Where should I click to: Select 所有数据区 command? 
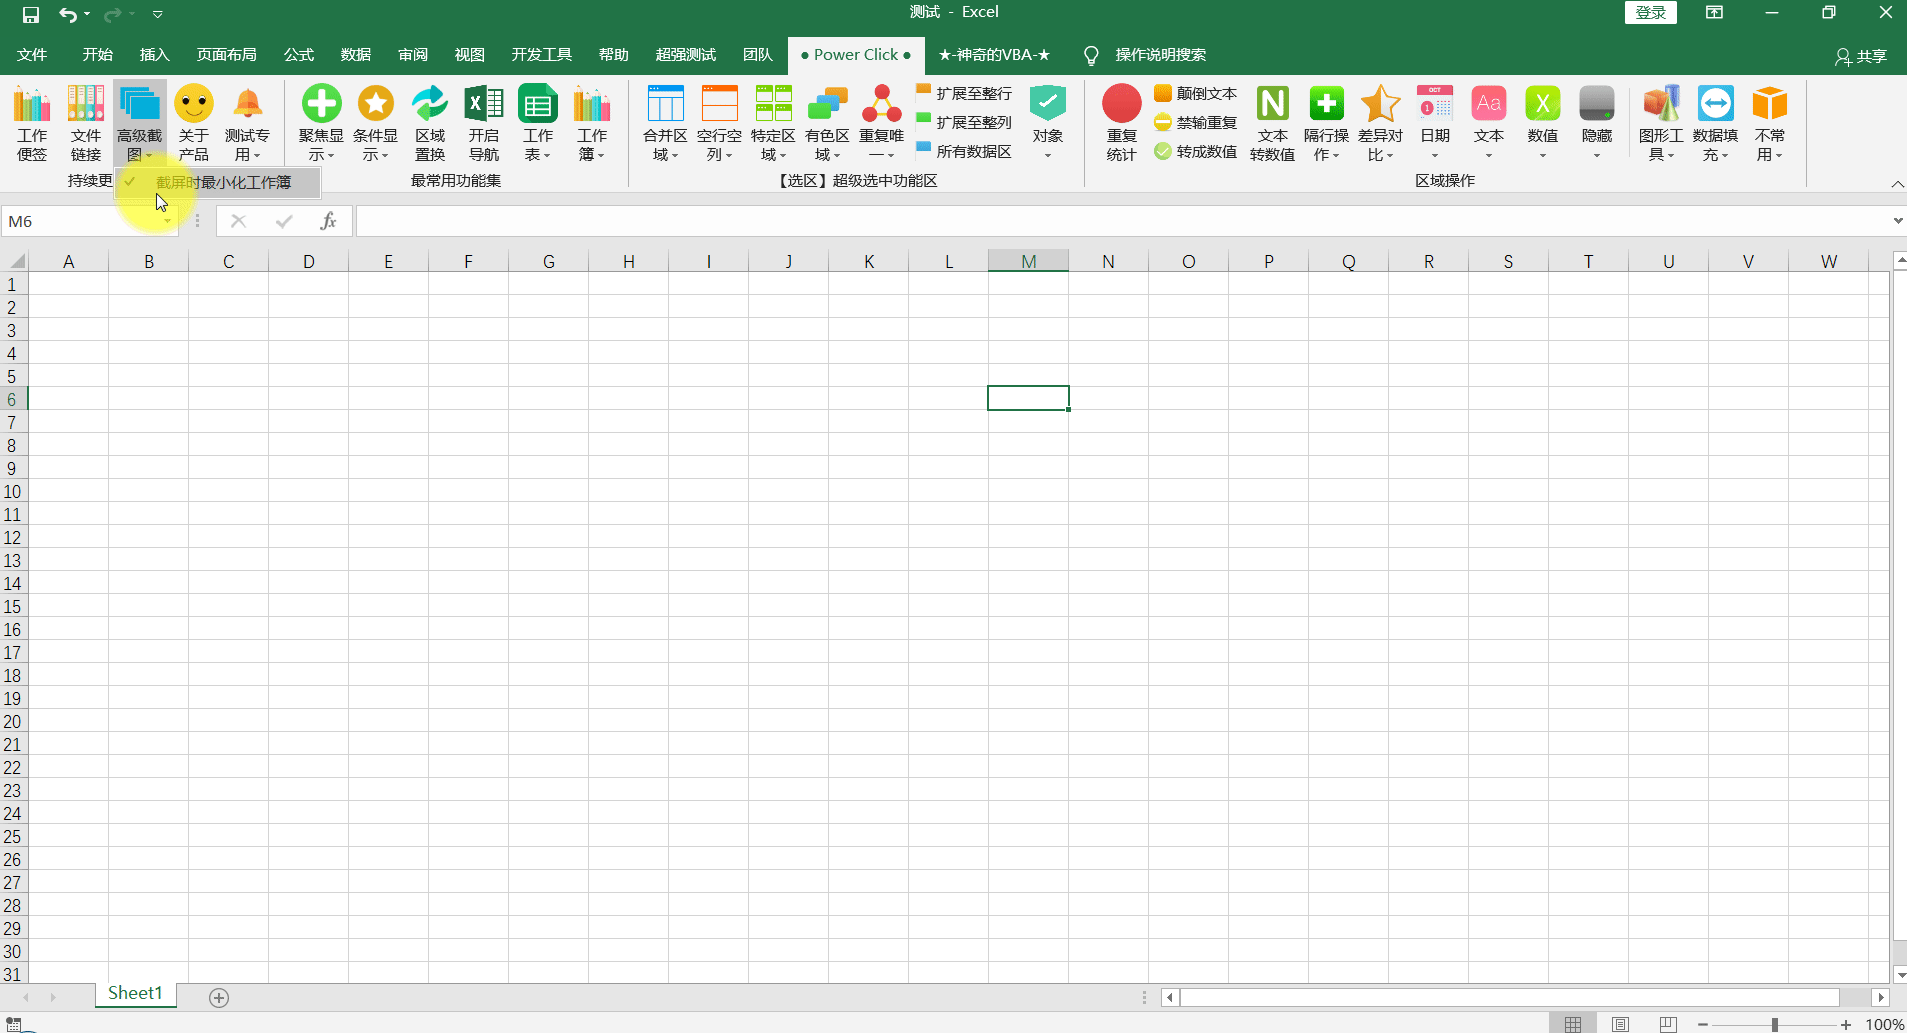(964, 151)
